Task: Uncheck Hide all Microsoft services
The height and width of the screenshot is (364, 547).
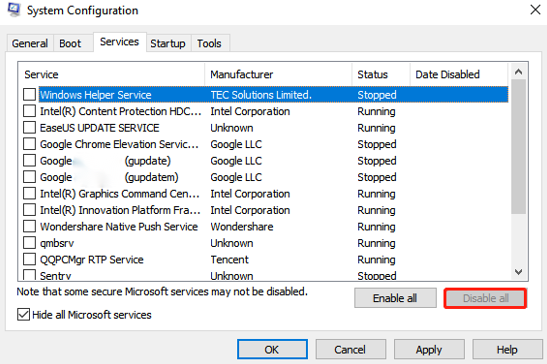Action: click(23, 314)
